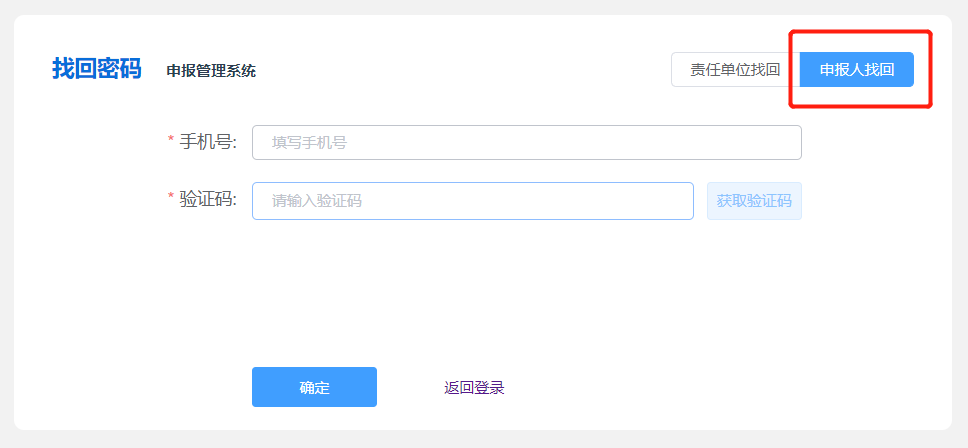Focus the 手机号 input field

[x=527, y=142]
